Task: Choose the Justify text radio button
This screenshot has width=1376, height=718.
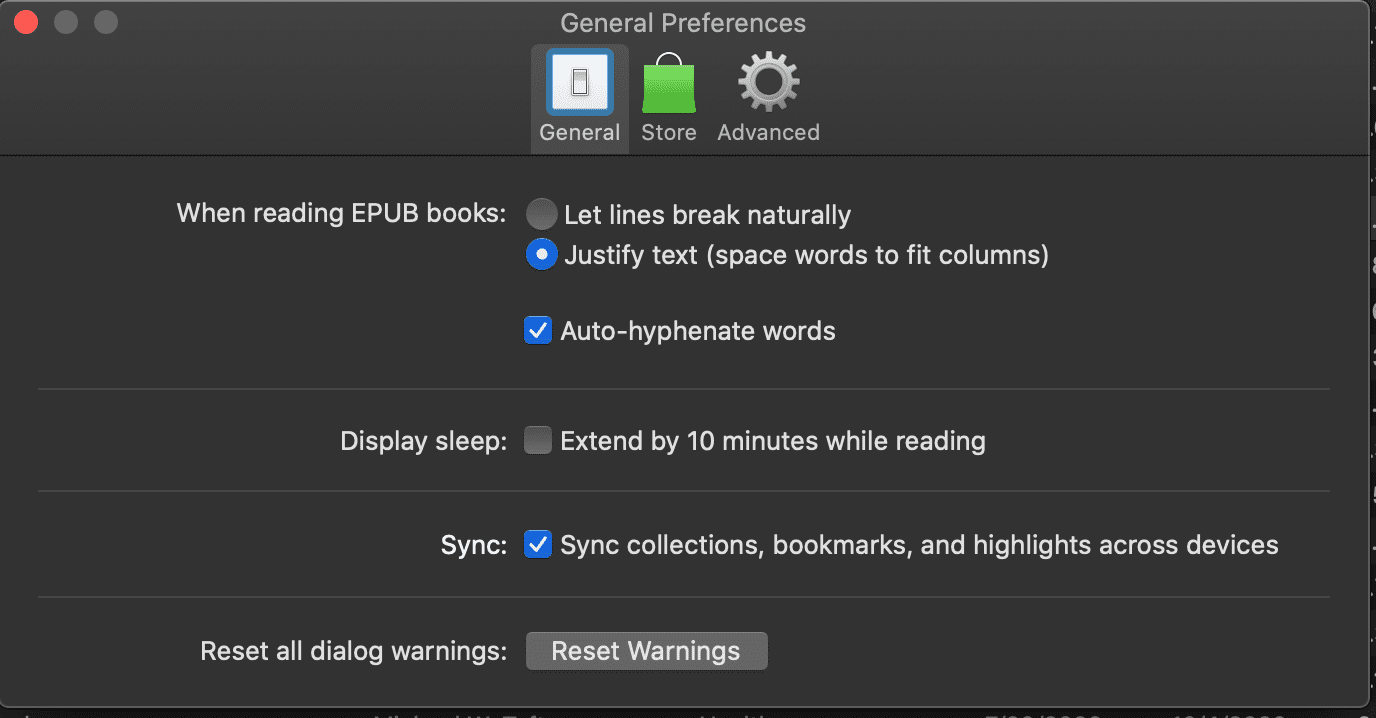Action: pos(541,255)
